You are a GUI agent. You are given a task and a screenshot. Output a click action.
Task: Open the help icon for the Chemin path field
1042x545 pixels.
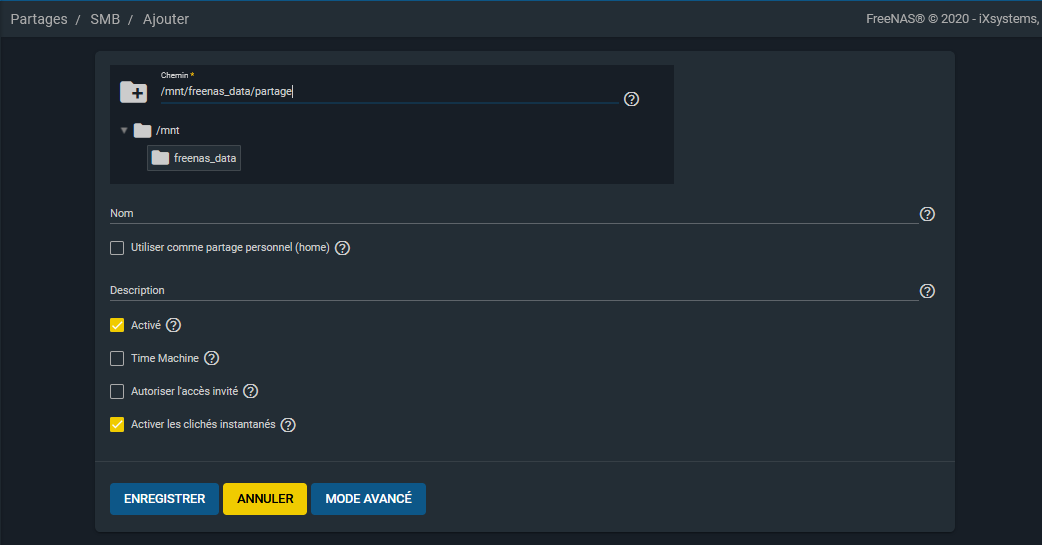(x=631, y=99)
